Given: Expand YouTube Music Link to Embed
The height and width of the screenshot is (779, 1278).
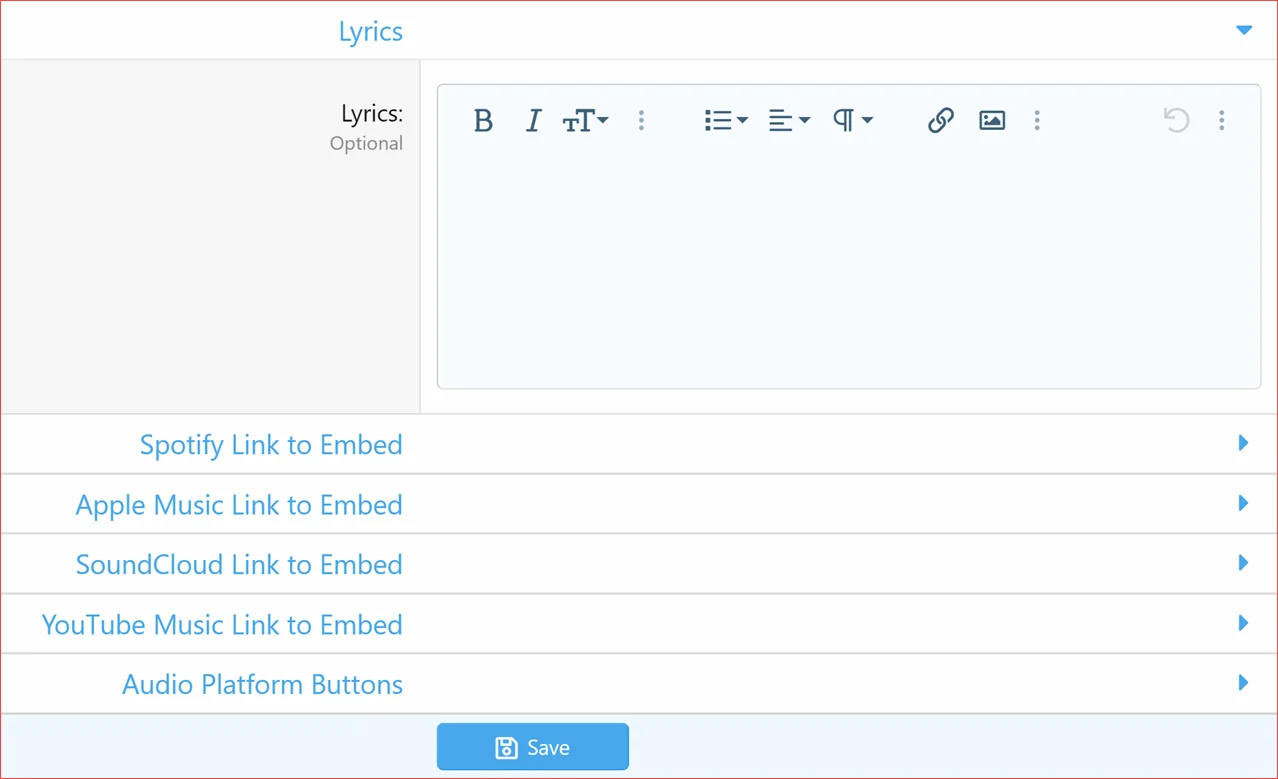Looking at the screenshot, I should pos(1243,623).
